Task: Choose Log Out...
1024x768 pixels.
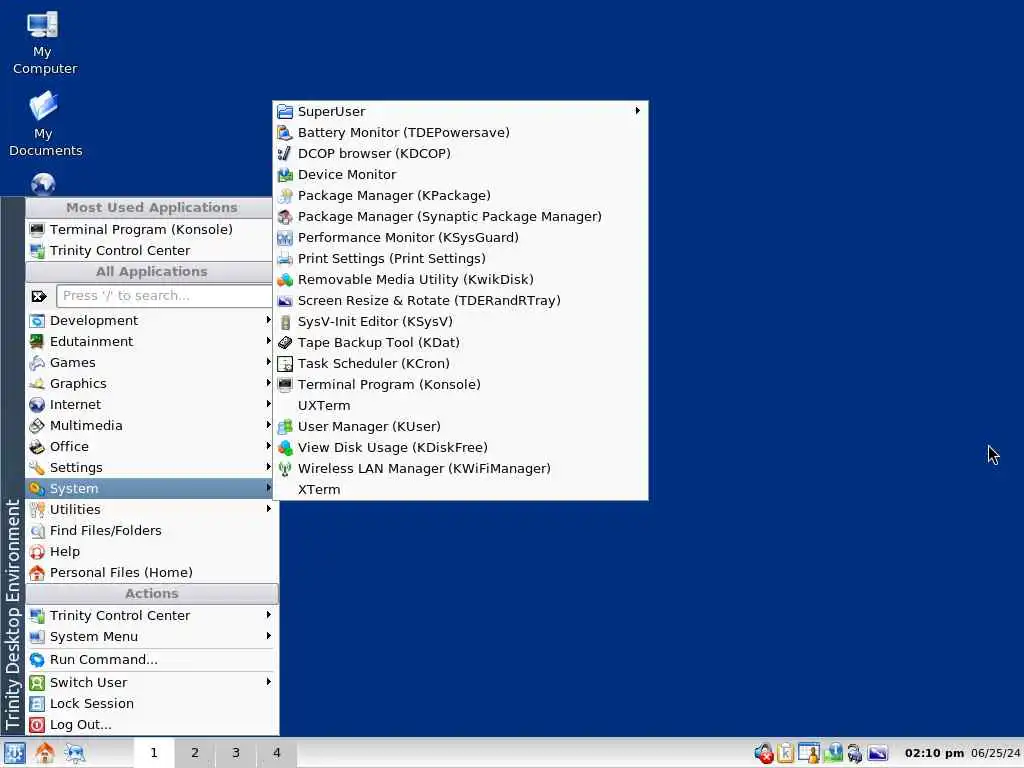Action: [152, 724]
